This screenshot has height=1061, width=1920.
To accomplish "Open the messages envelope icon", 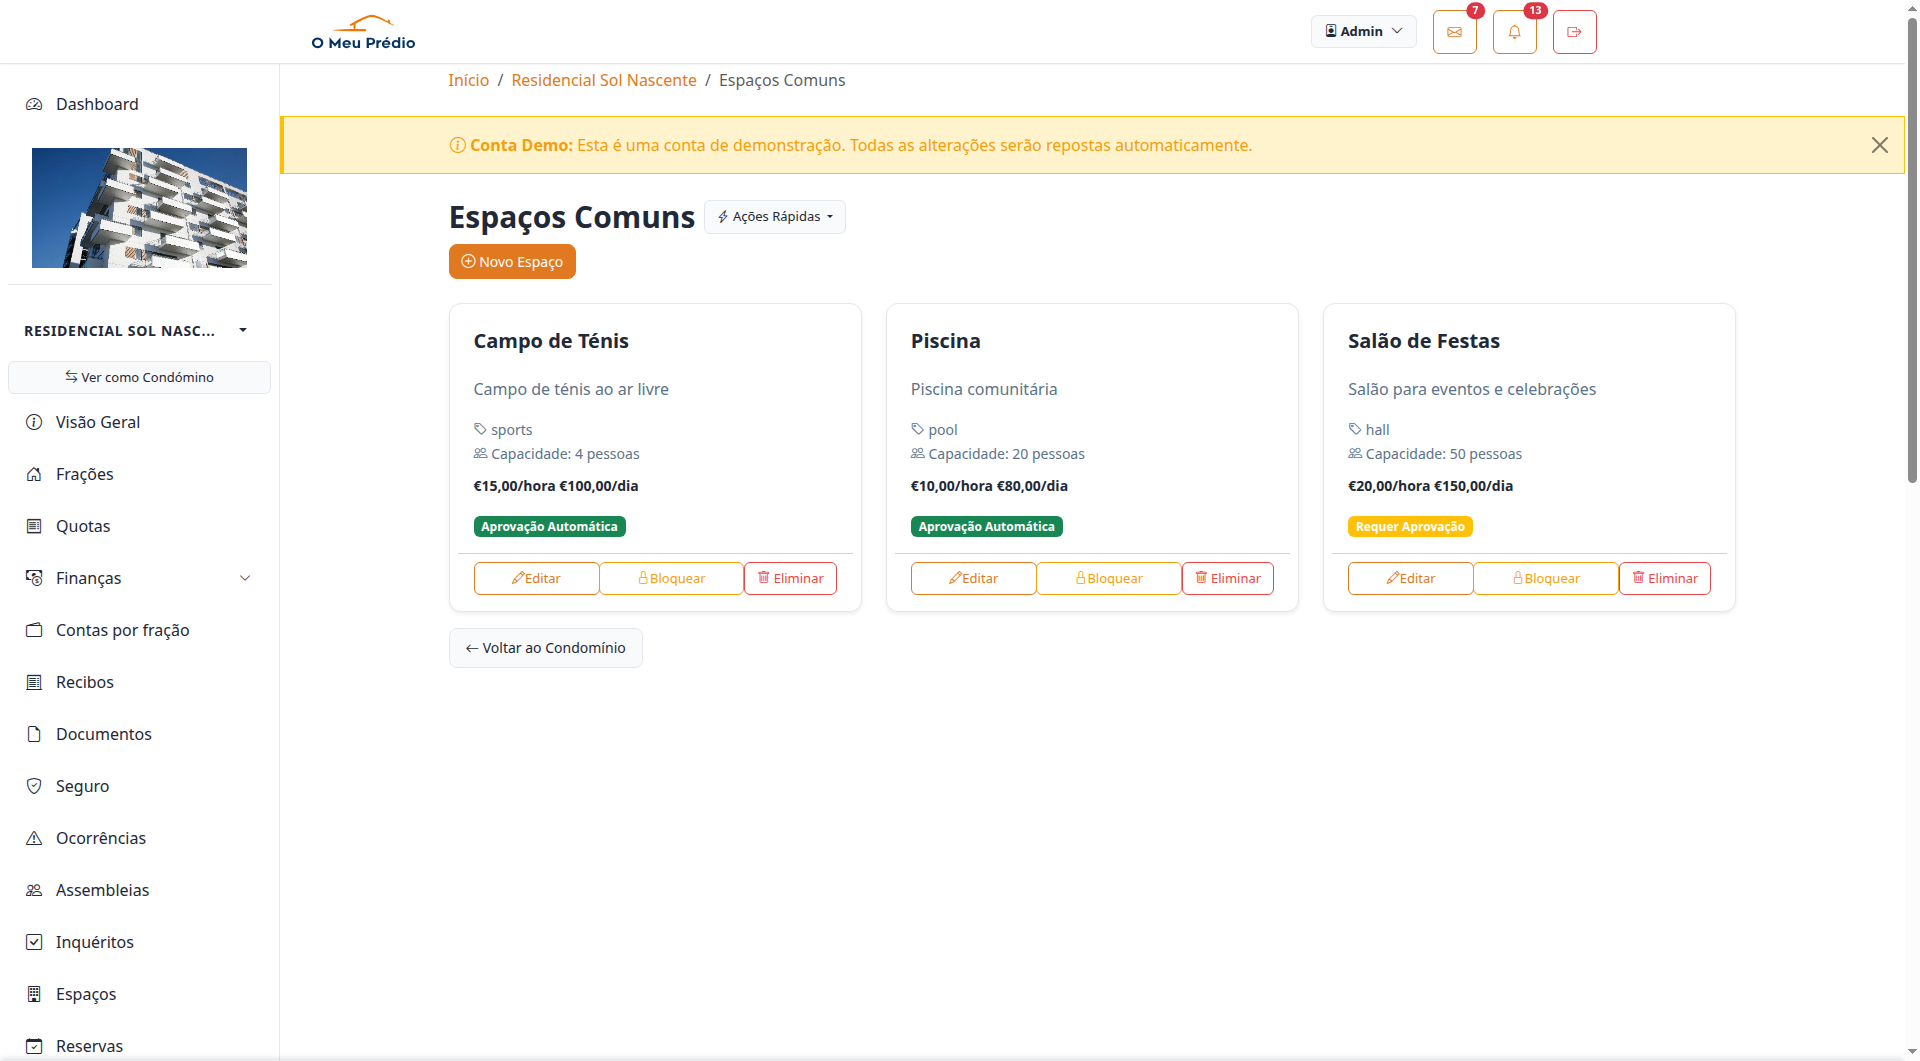I will point(1454,32).
